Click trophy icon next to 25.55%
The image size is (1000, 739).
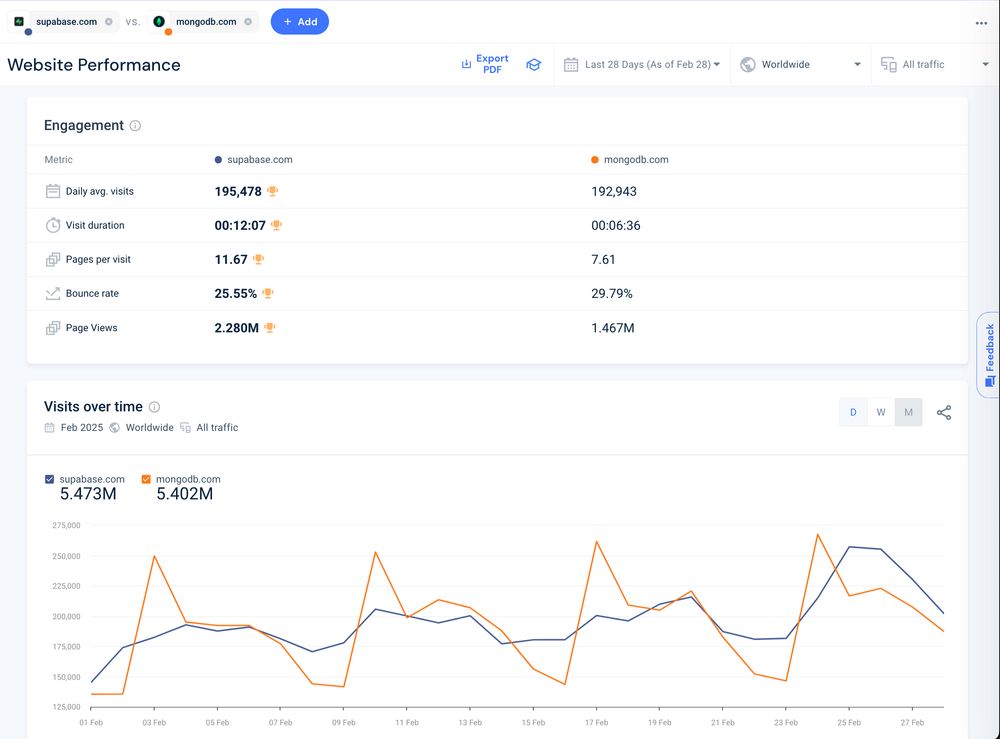[268, 293]
